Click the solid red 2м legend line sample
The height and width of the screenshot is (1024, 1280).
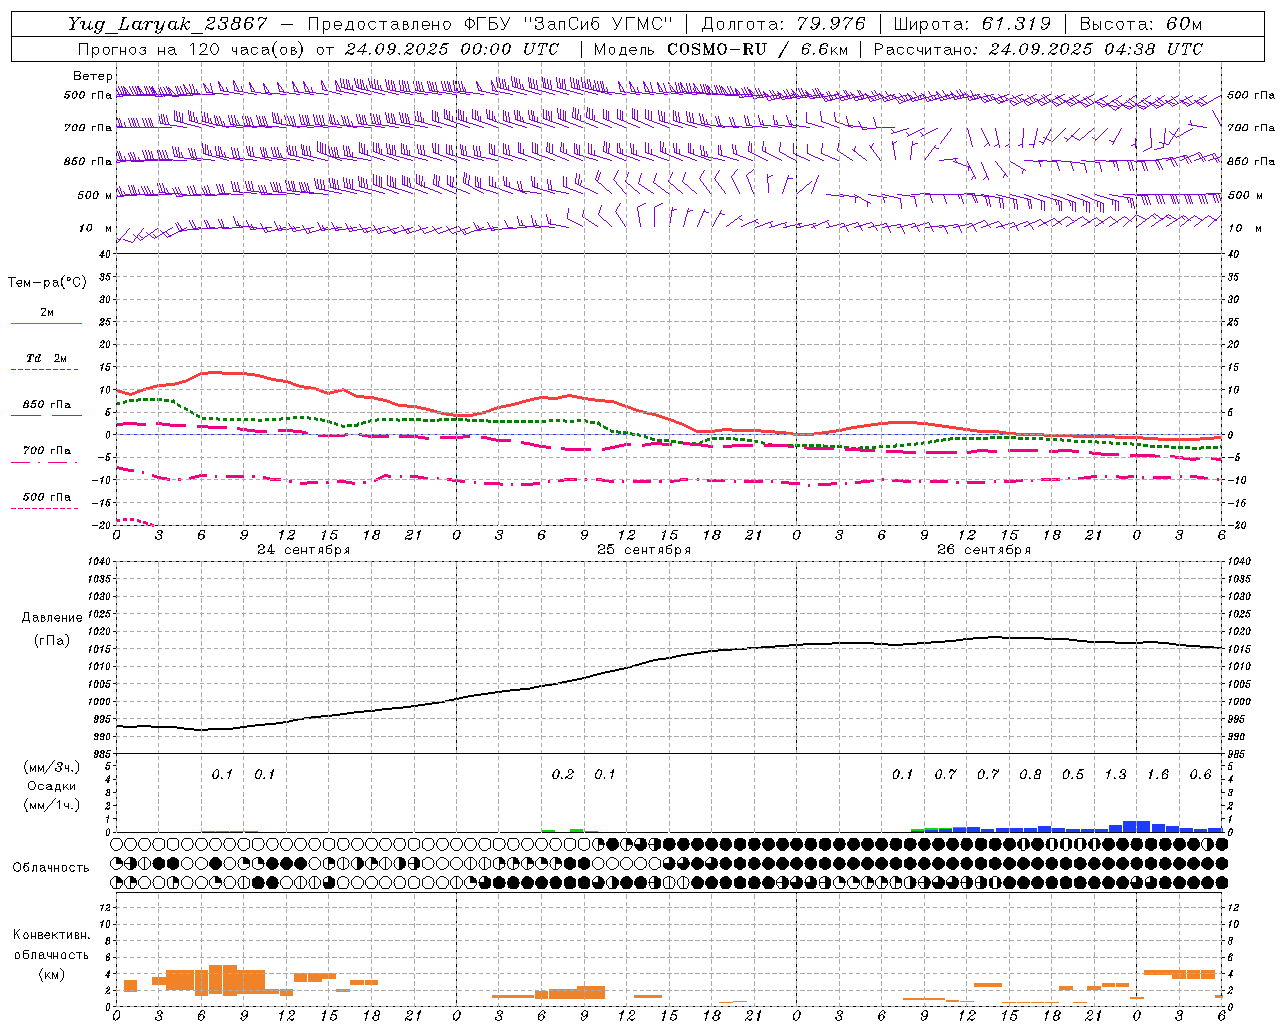46,324
